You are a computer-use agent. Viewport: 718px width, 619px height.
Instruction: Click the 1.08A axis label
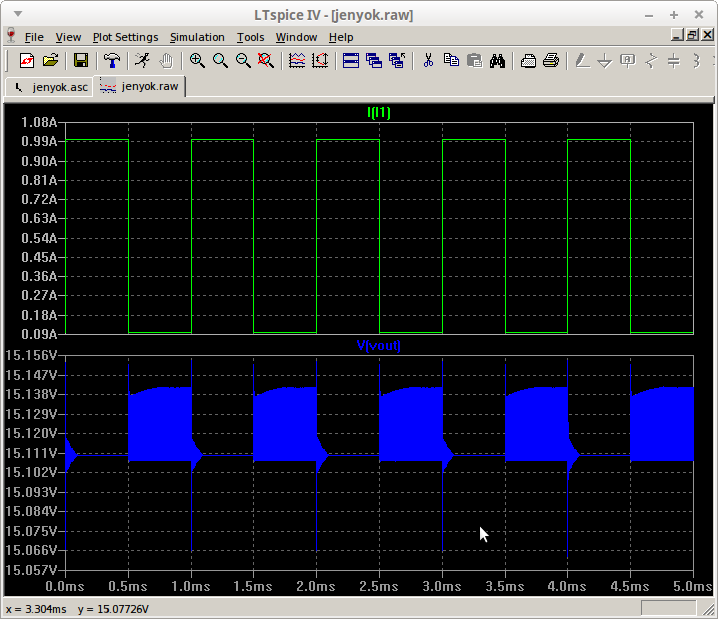coord(39,123)
